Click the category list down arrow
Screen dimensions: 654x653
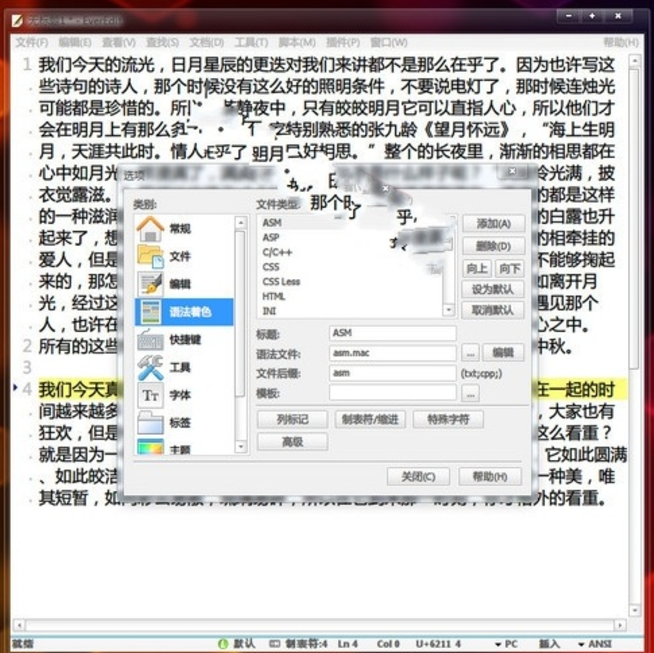[x=241, y=447]
